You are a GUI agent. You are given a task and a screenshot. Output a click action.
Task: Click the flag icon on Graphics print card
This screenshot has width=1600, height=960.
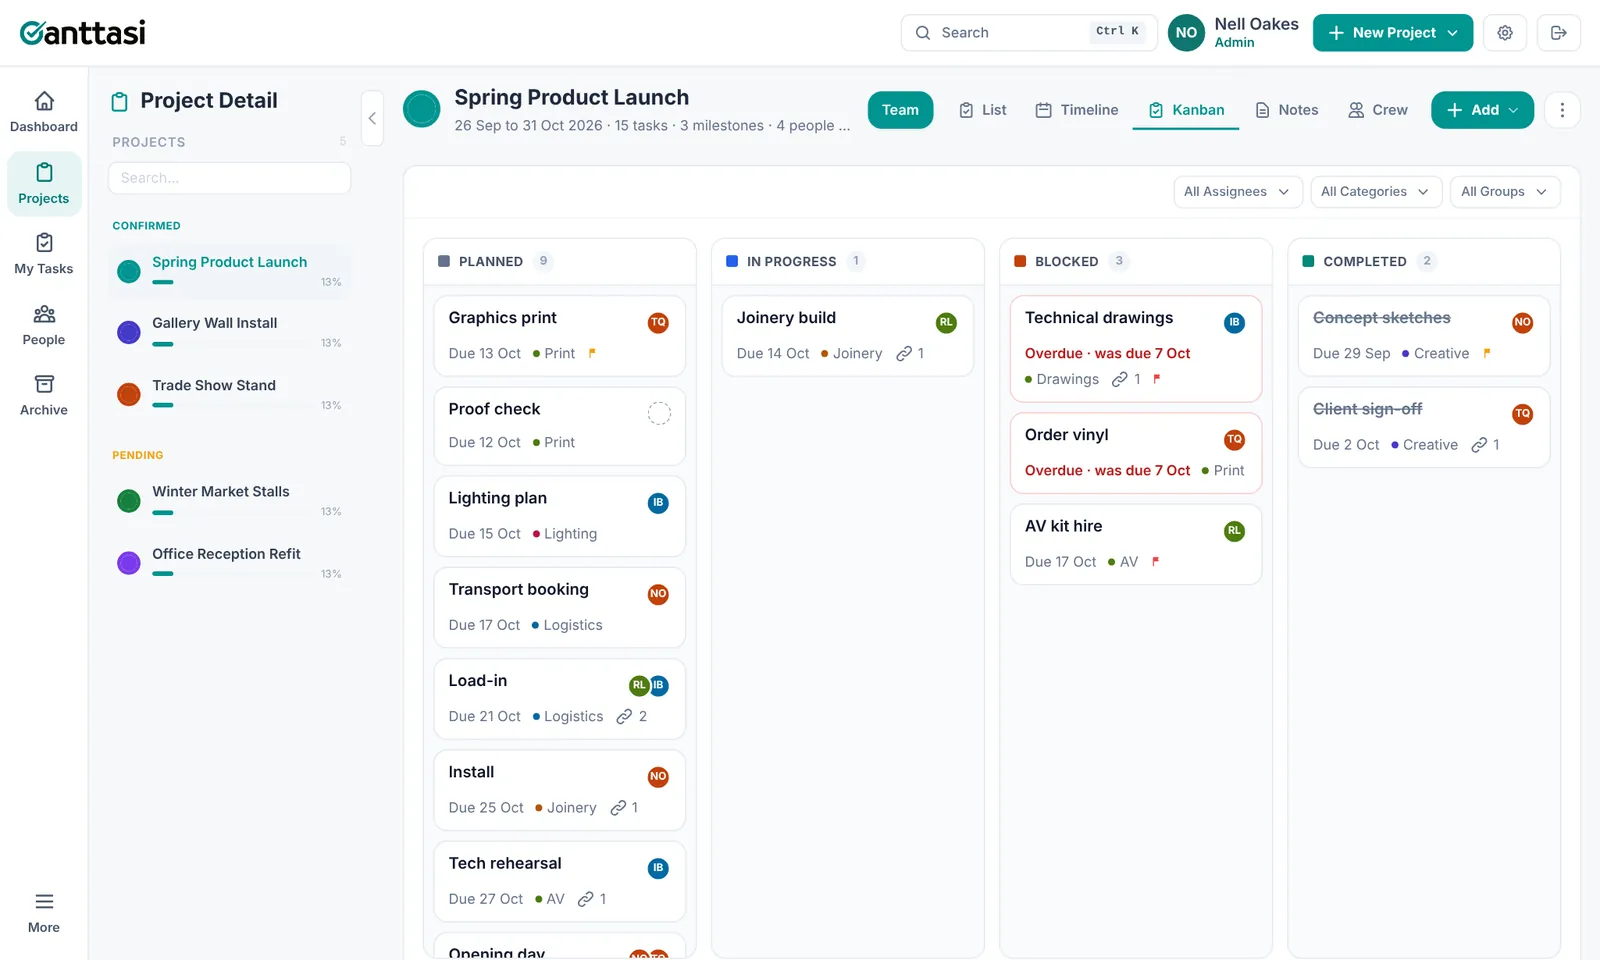592,353
